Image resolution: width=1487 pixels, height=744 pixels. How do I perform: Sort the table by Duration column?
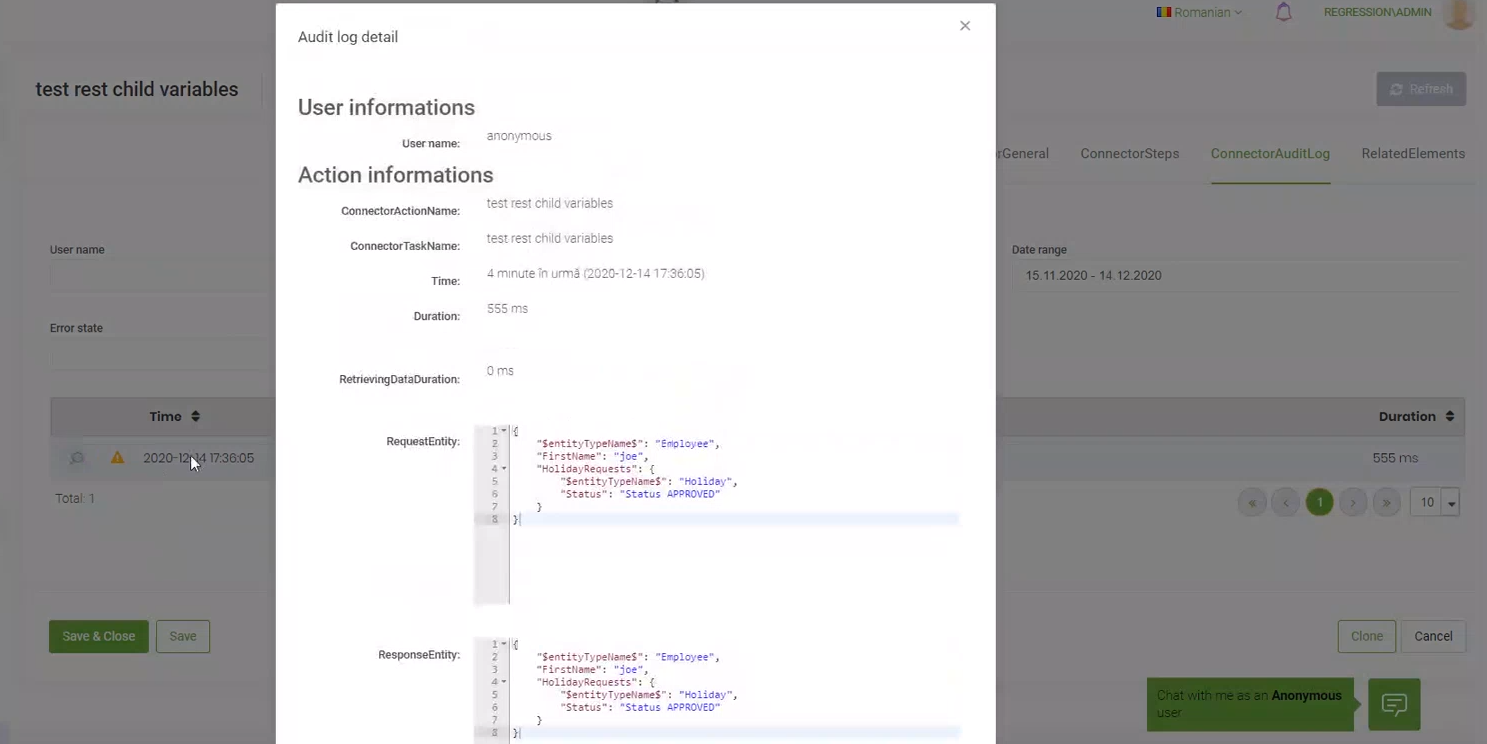point(1417,416)
